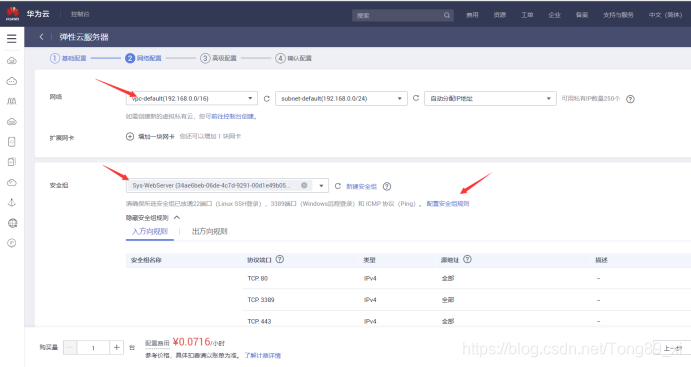Click the 描述 column header
Viewport: 691px width, 367px height.
602,260
